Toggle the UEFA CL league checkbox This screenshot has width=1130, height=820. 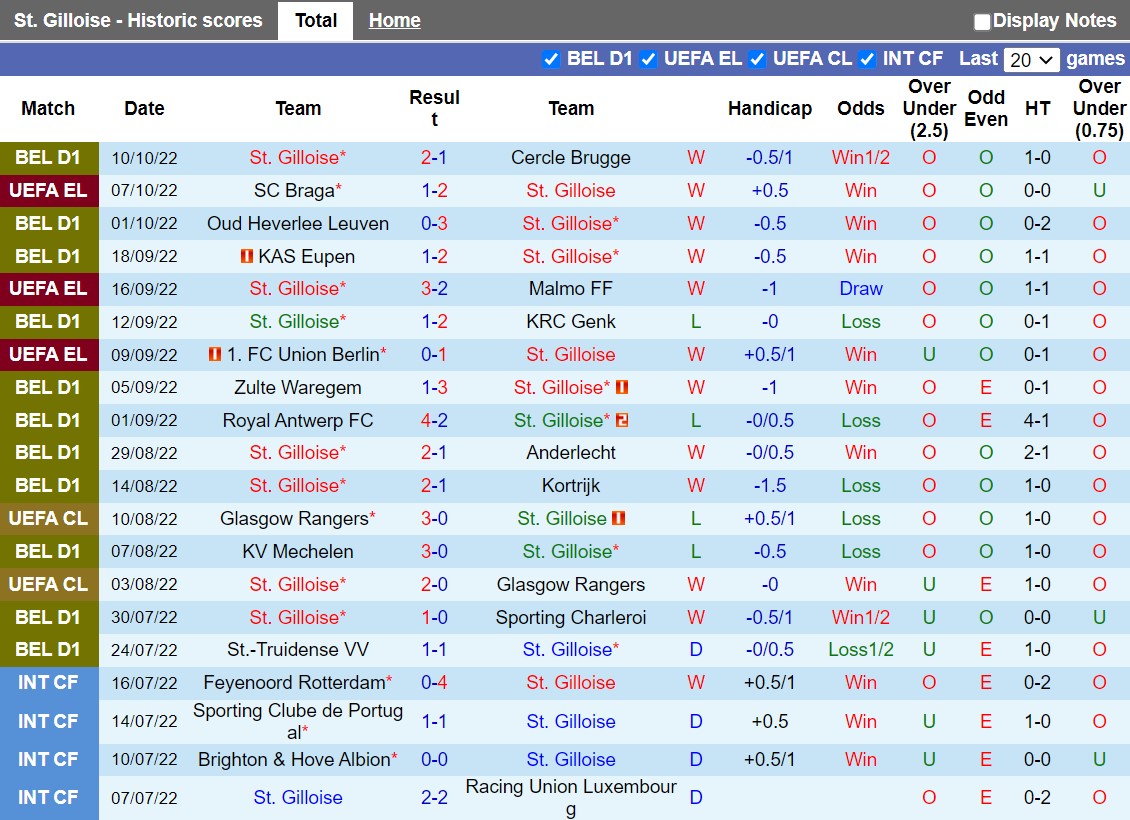(x=757, y=59)
